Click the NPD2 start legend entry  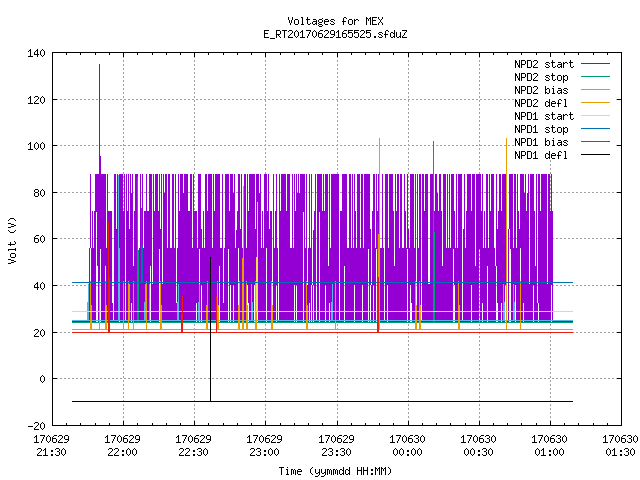pos(562,64)
